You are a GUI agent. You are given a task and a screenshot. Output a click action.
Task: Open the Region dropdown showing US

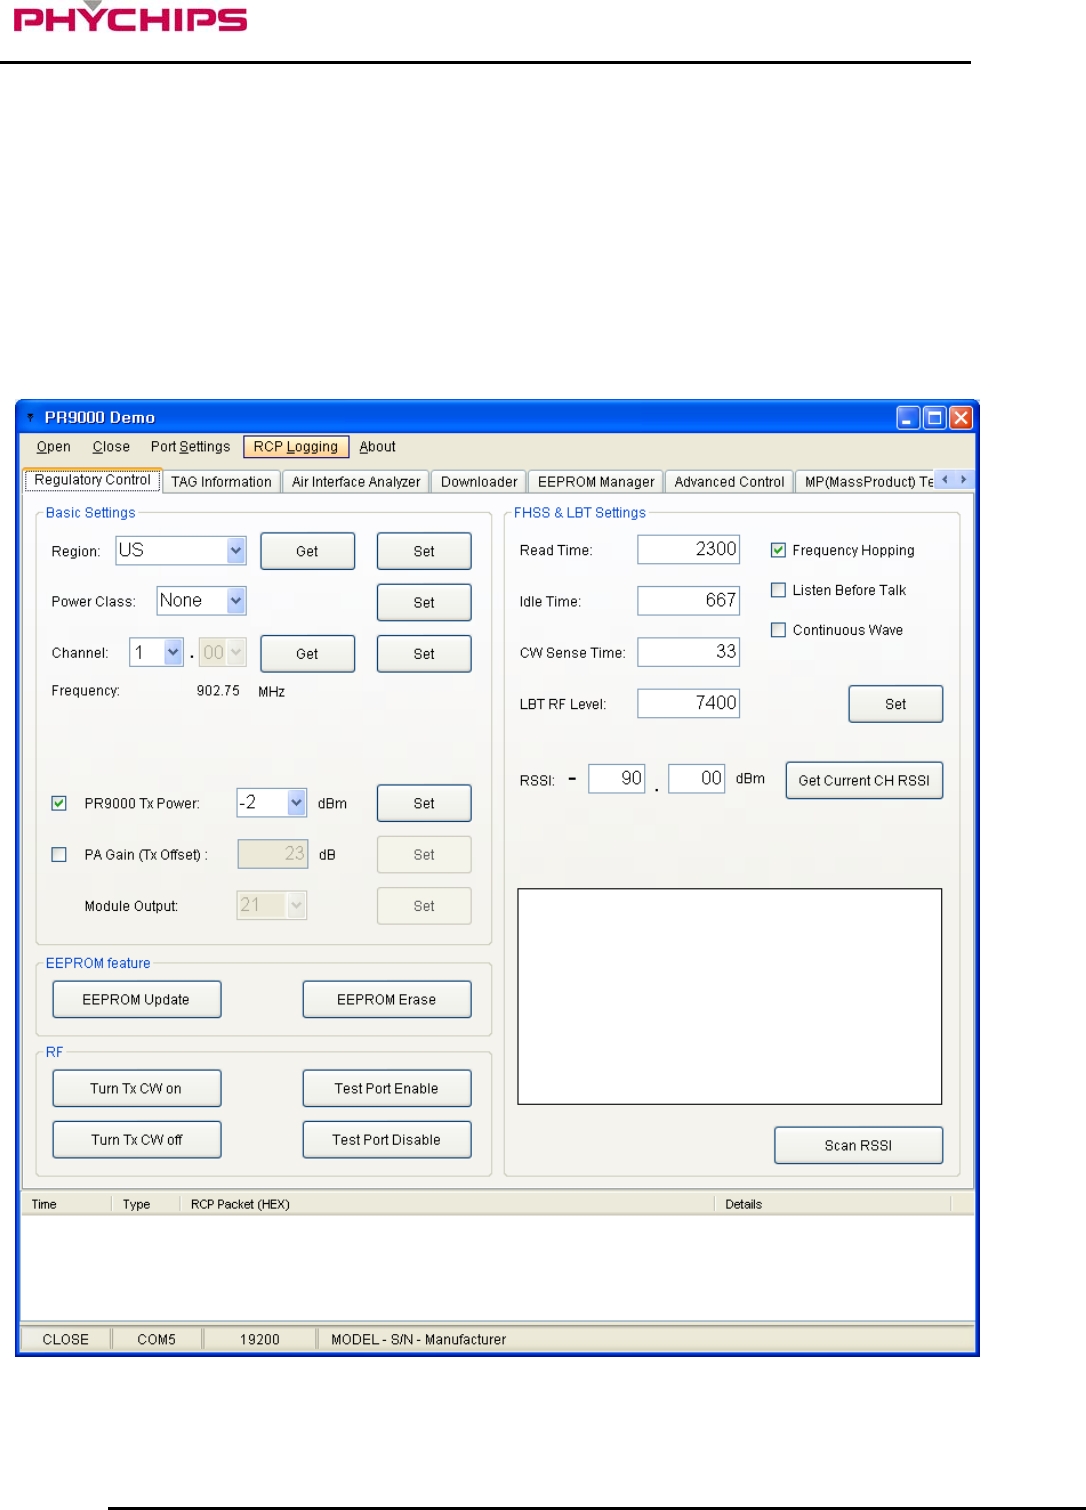[236, 550]
